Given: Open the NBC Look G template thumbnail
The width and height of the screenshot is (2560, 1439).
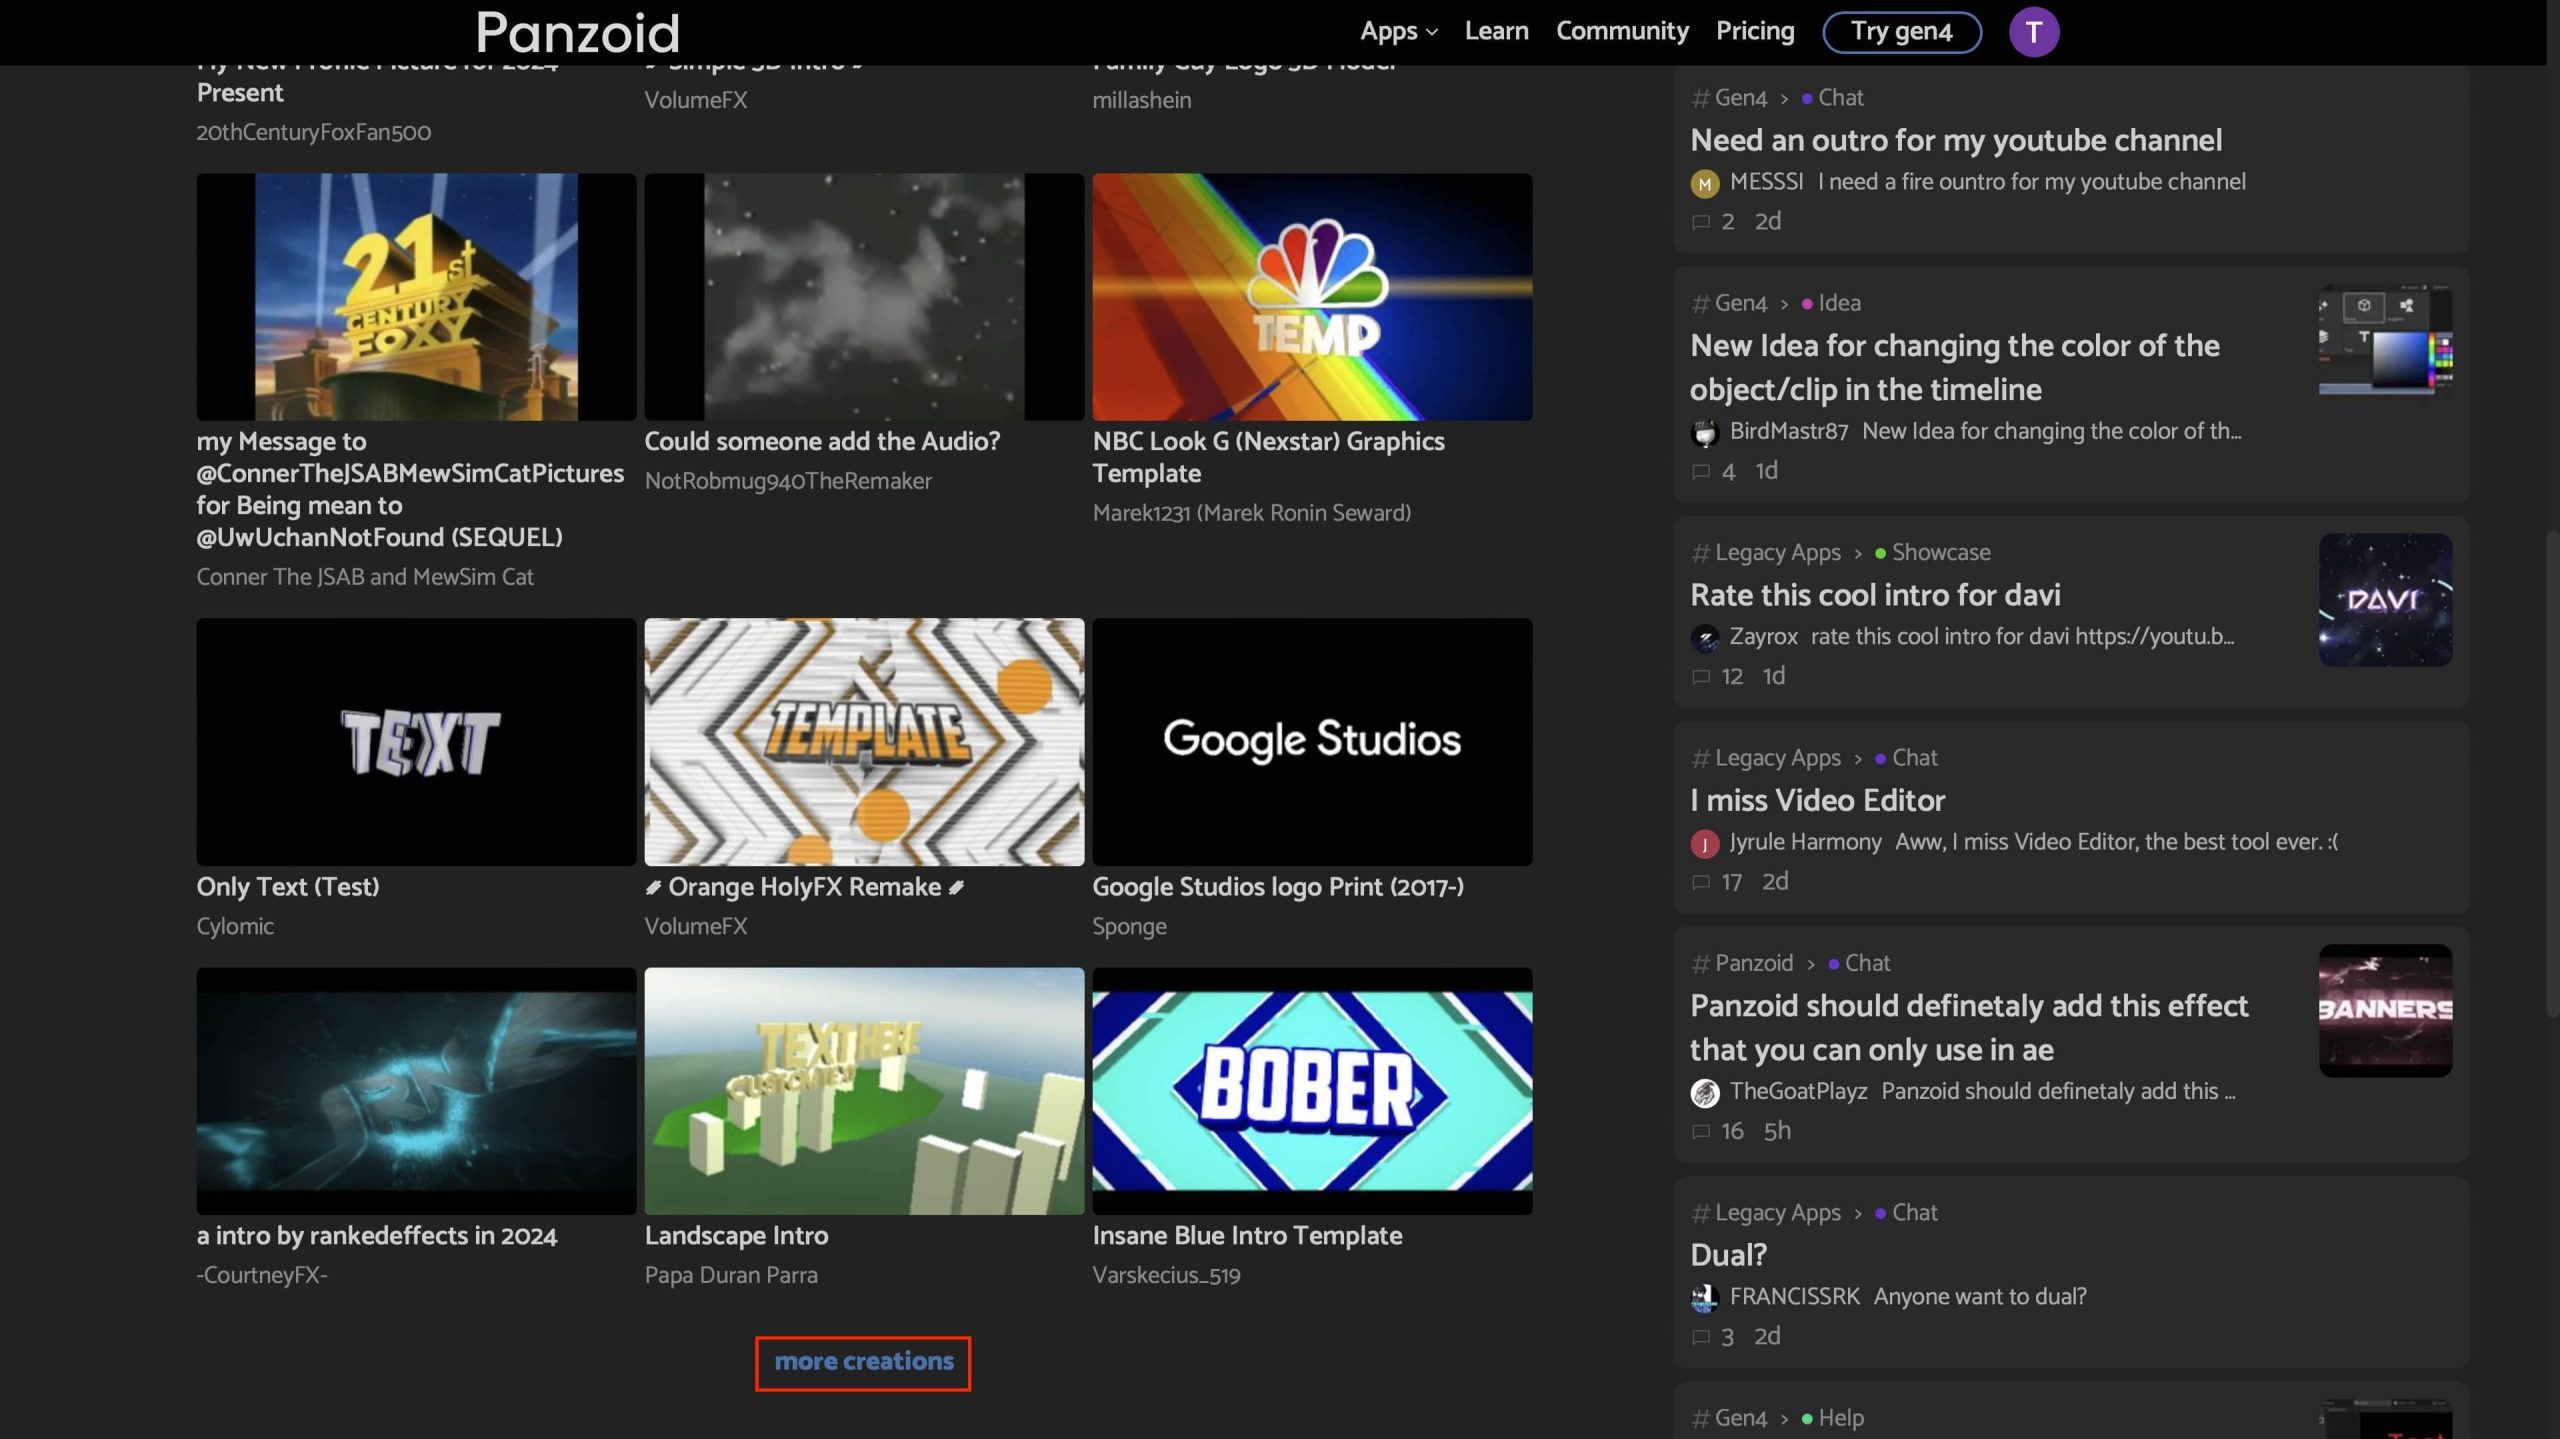Looking at the screenshot, I should [x=1311, y=297].
